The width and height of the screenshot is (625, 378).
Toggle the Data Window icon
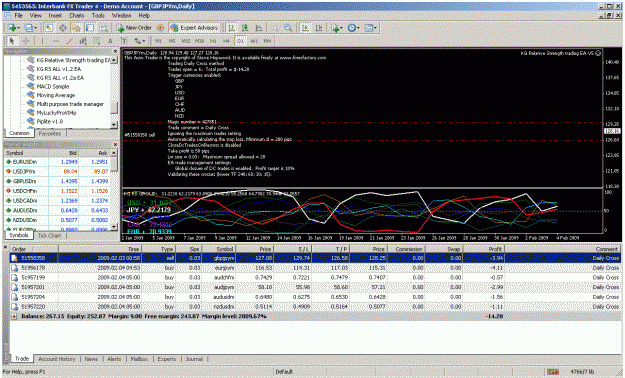tap(63, 28)
